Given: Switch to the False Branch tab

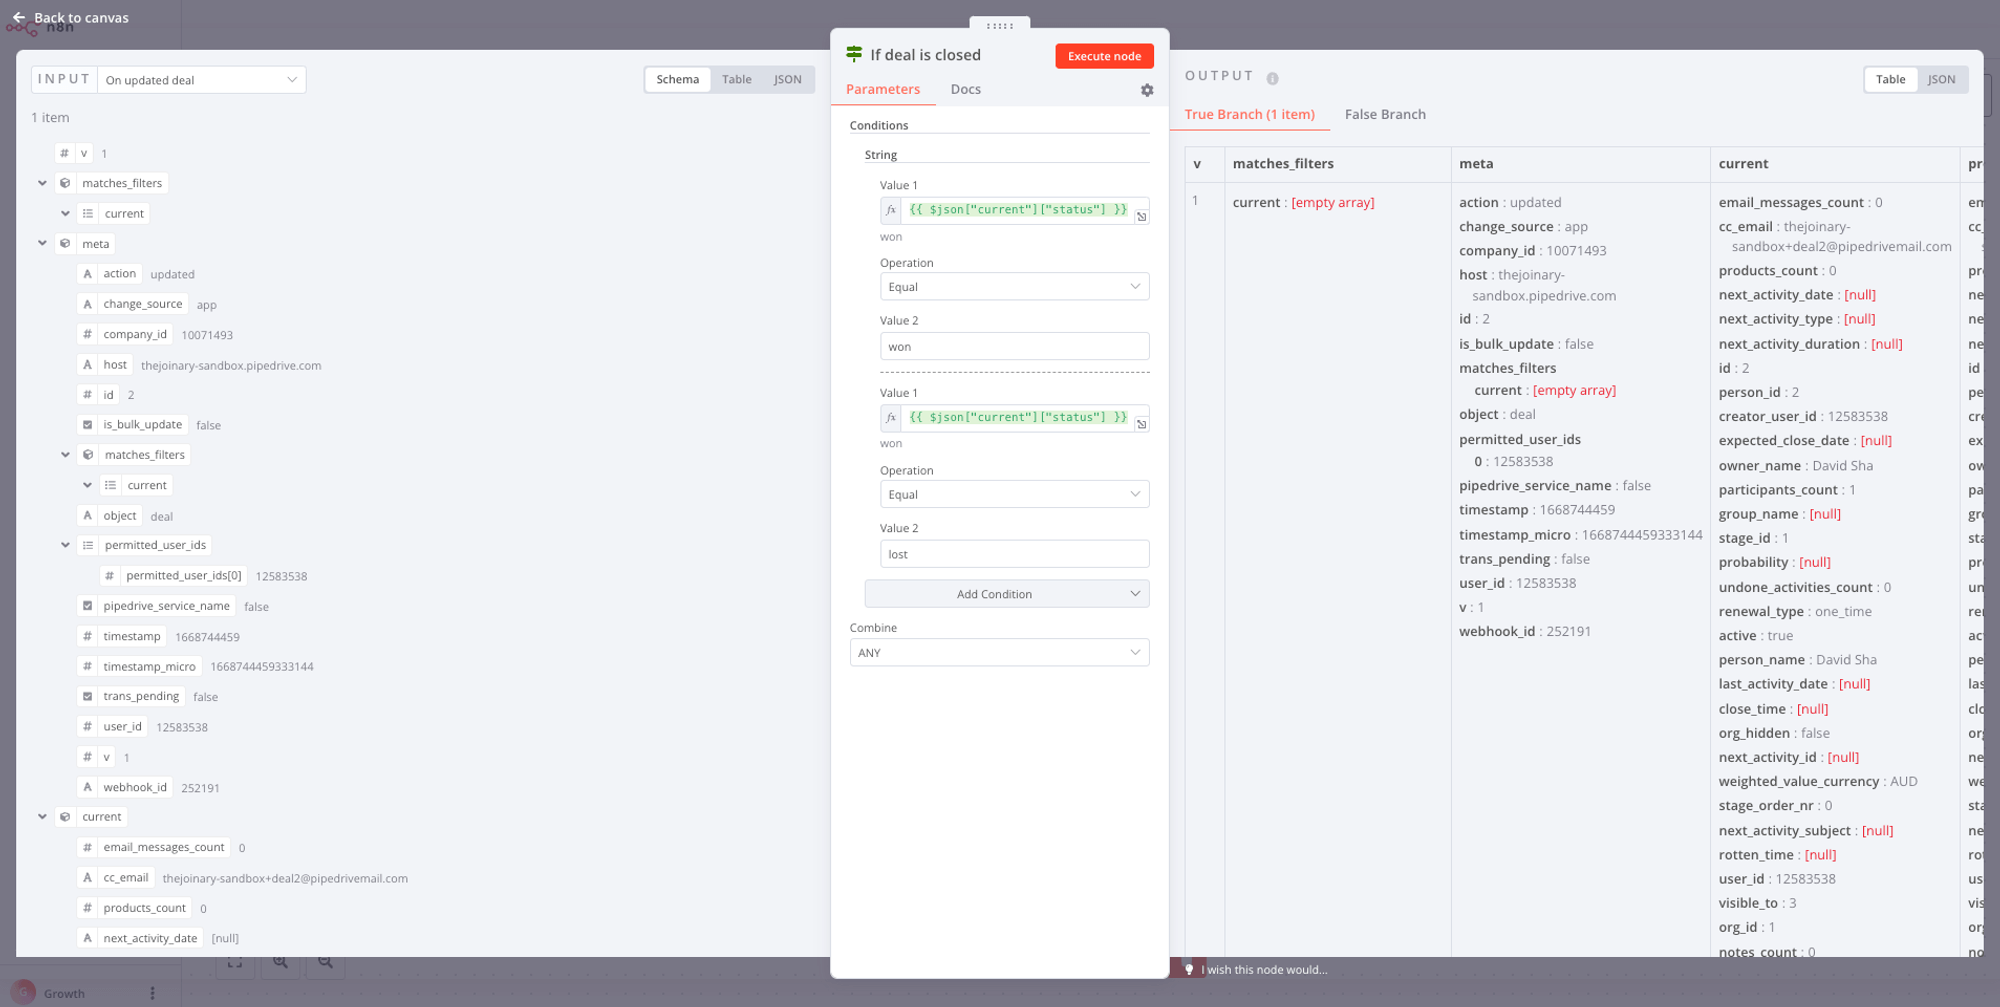Looking at the screenshot, I should click(x=1385, y=114).
